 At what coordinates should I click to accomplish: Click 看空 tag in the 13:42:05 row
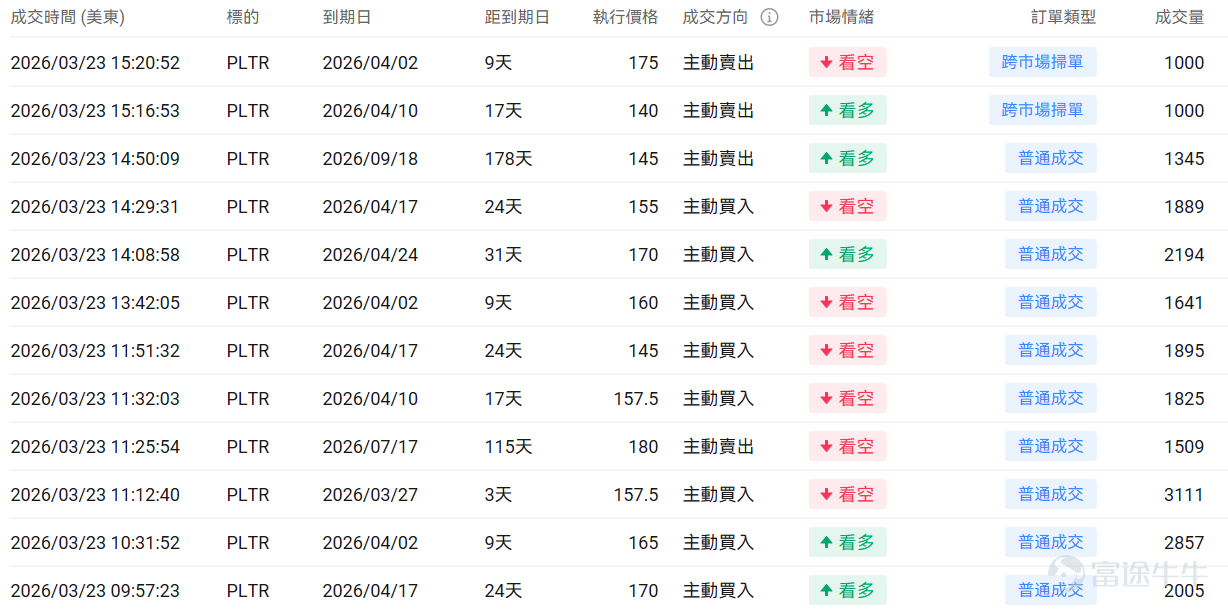tap(848, 302)
